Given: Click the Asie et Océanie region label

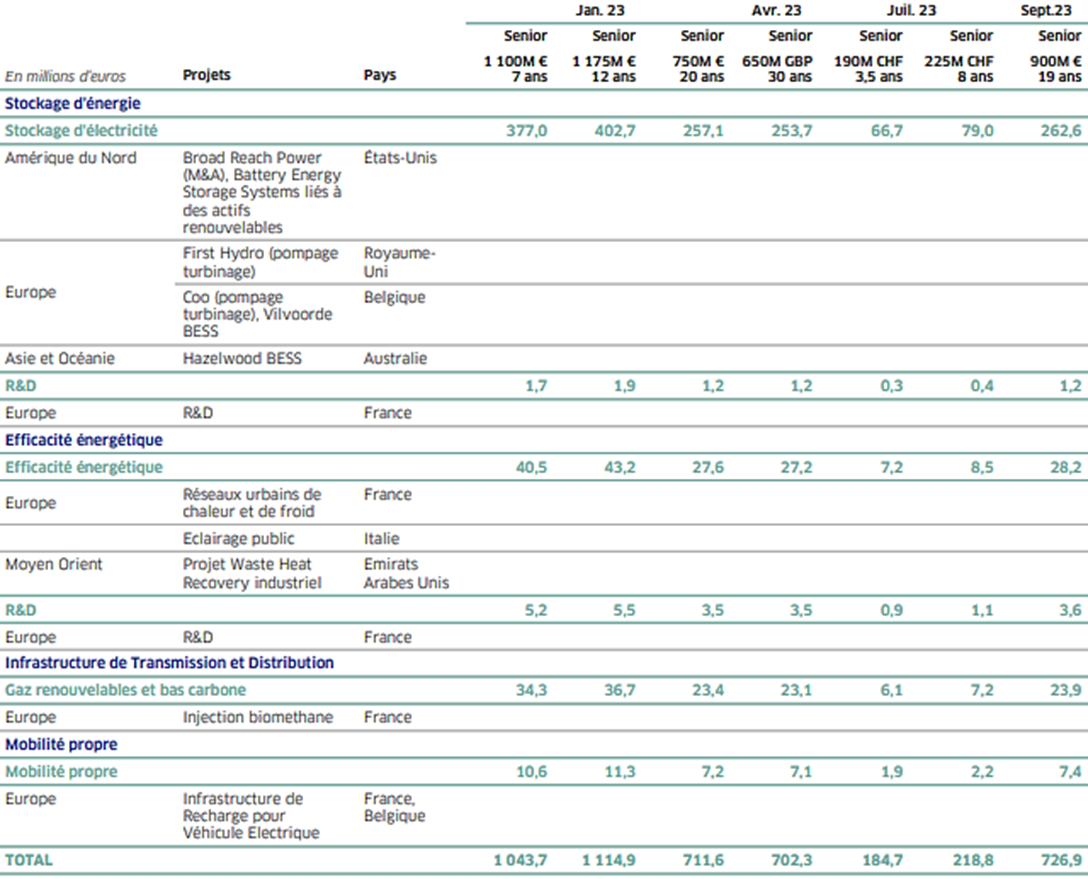Looking at the screenshot, I should (60, 358).
